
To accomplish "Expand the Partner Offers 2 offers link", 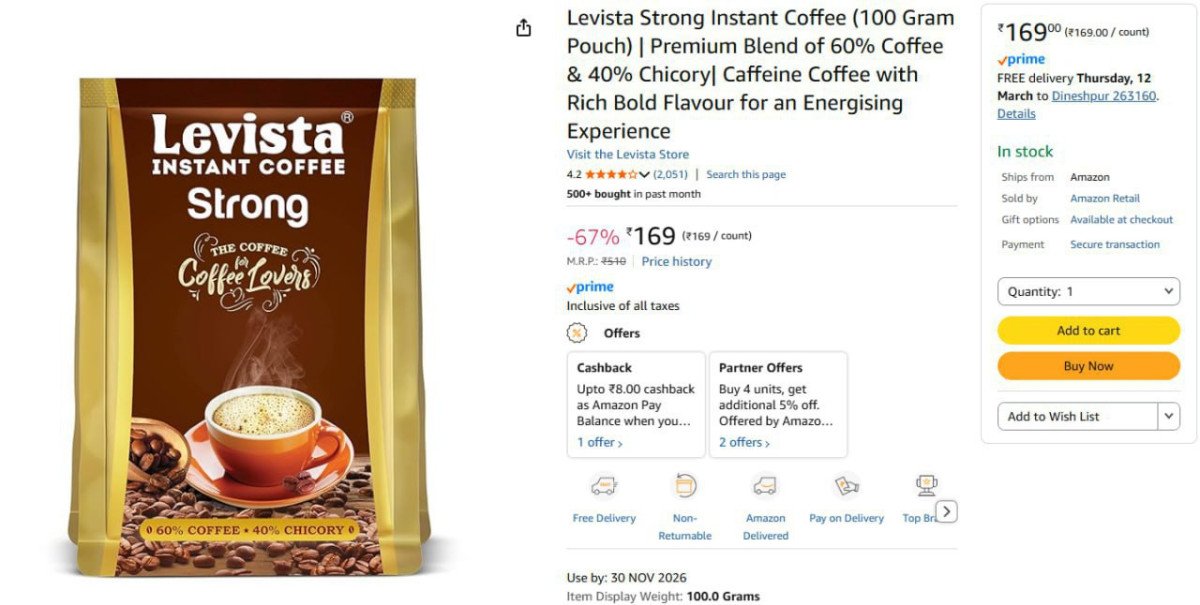I will [744, 442].
